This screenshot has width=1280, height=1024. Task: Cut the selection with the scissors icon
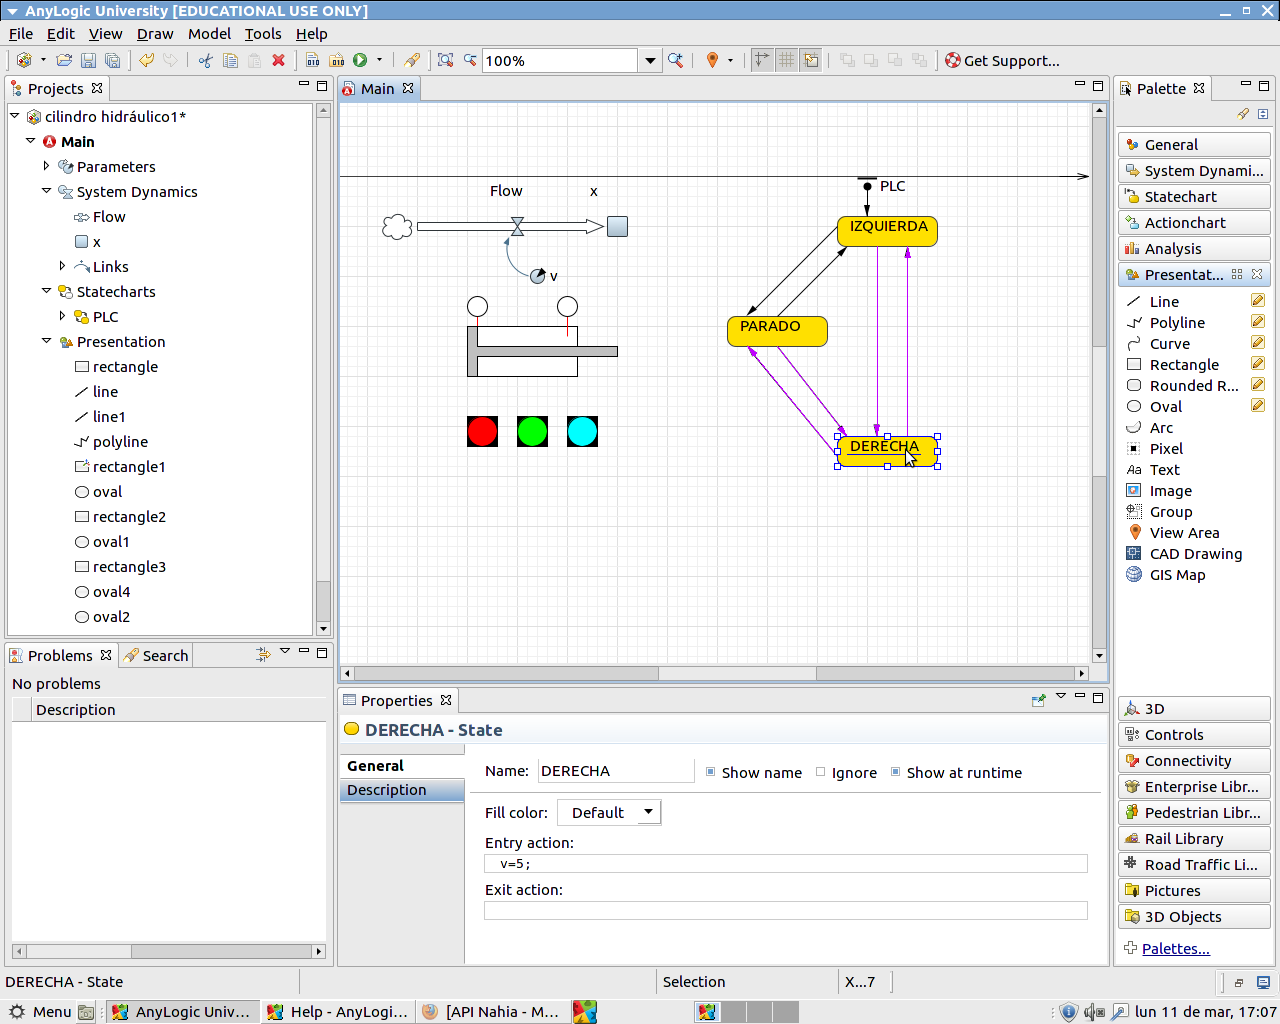point(205,60)
